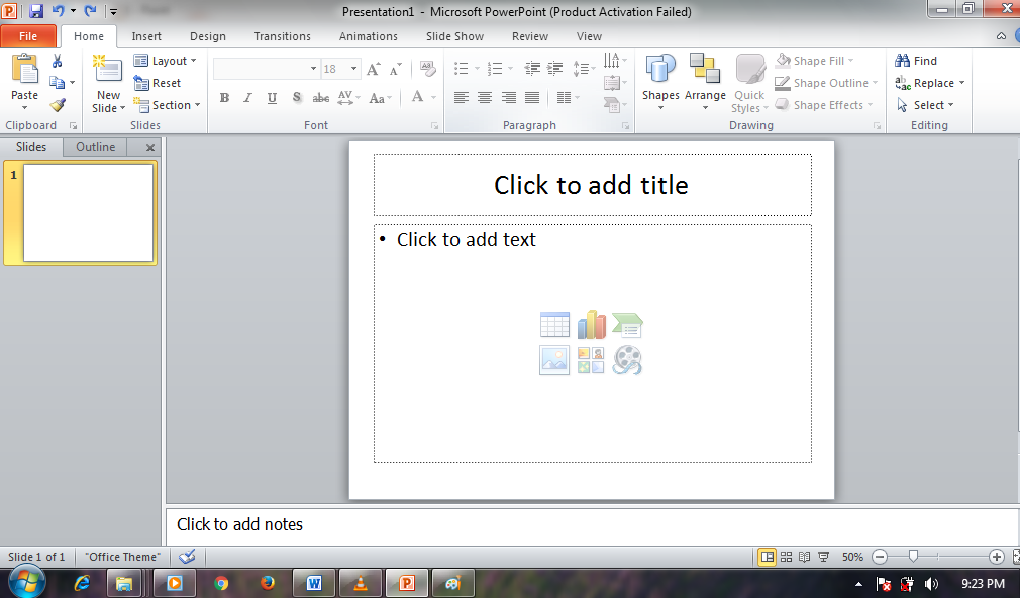
Task: Open the Animations tab
Action: pos(368,36)
